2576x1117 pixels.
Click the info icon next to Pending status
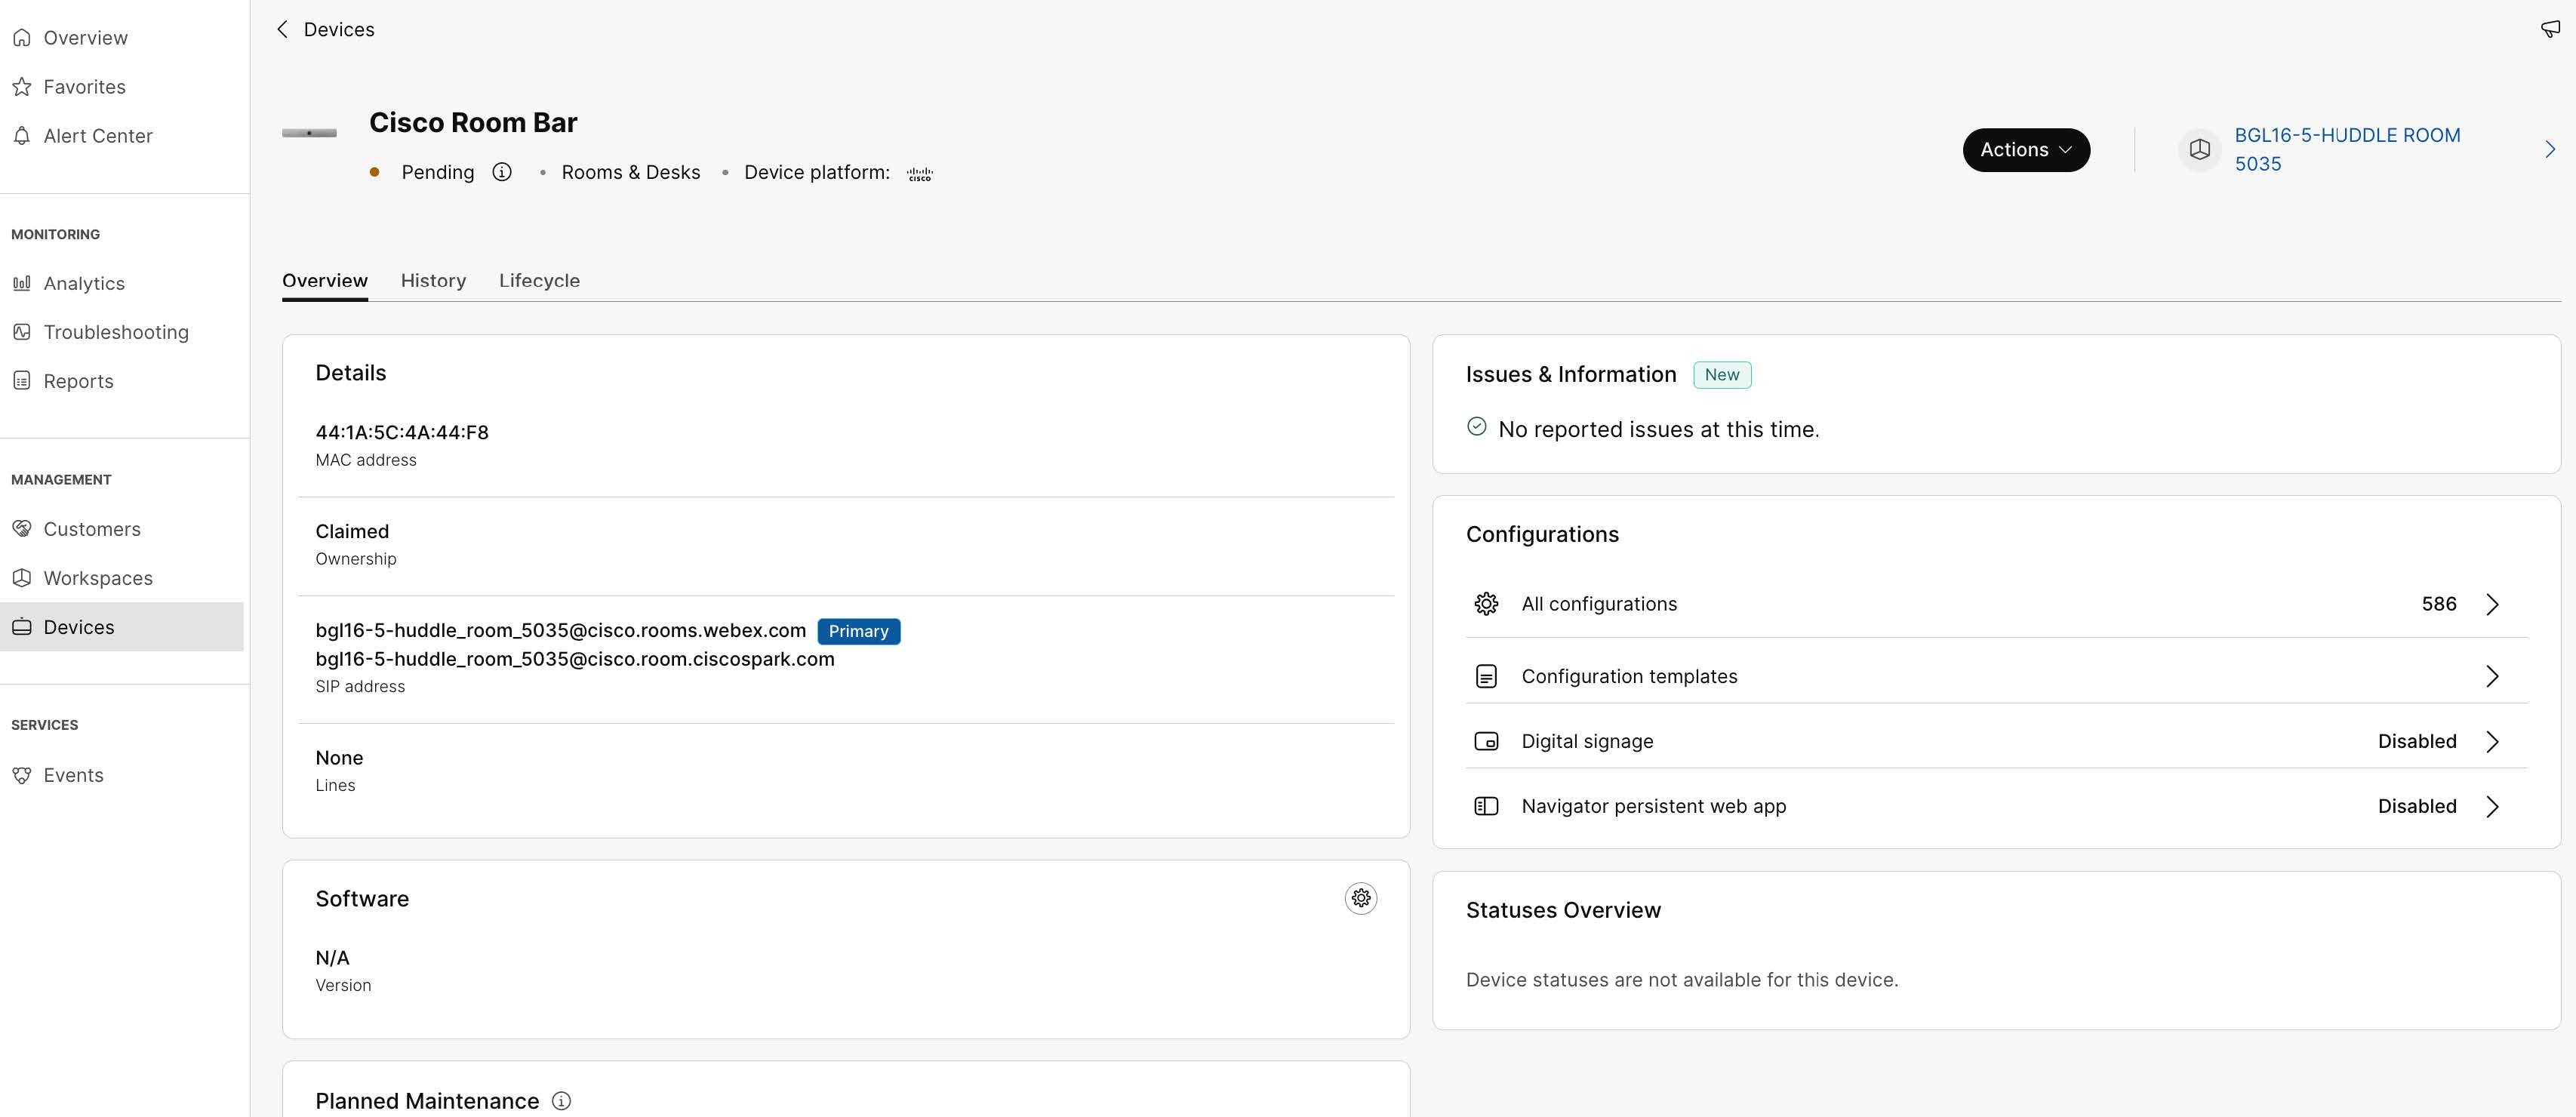point(501,172)
